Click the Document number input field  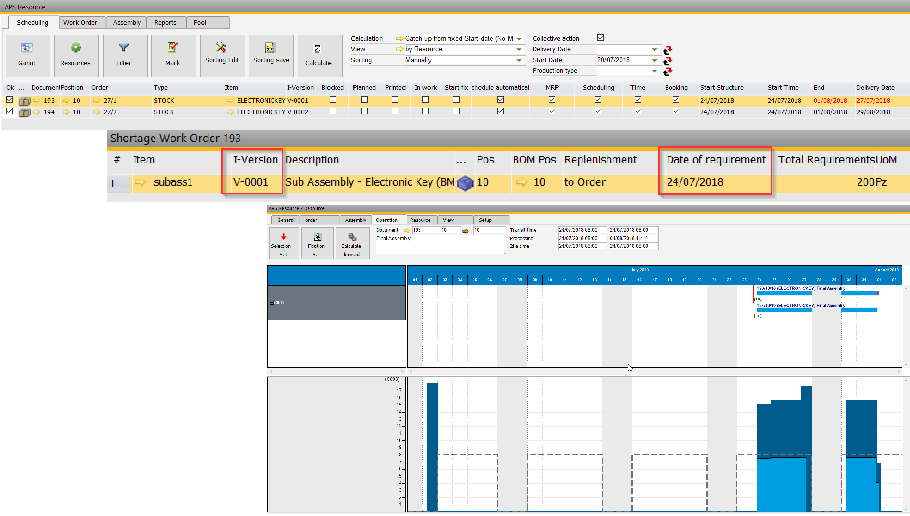click(425, 230)
